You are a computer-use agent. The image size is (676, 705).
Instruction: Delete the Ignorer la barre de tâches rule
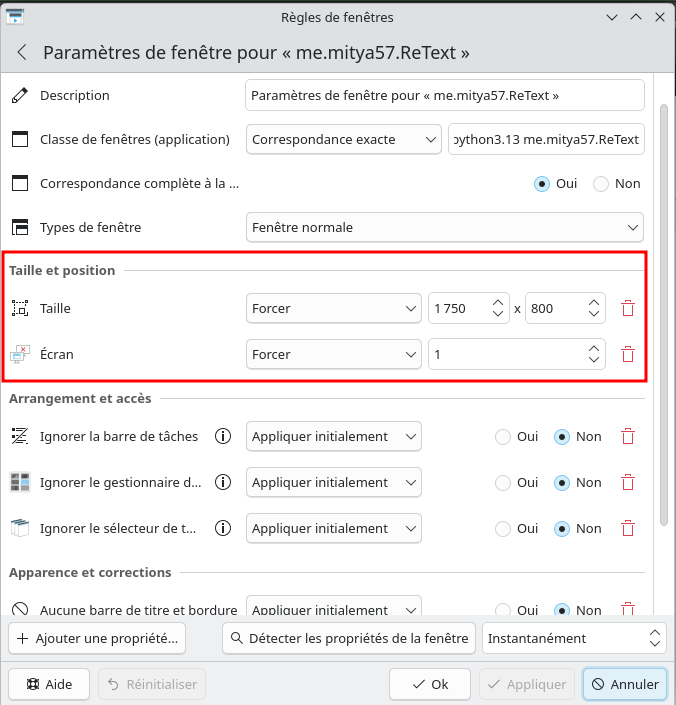point(628,437)
